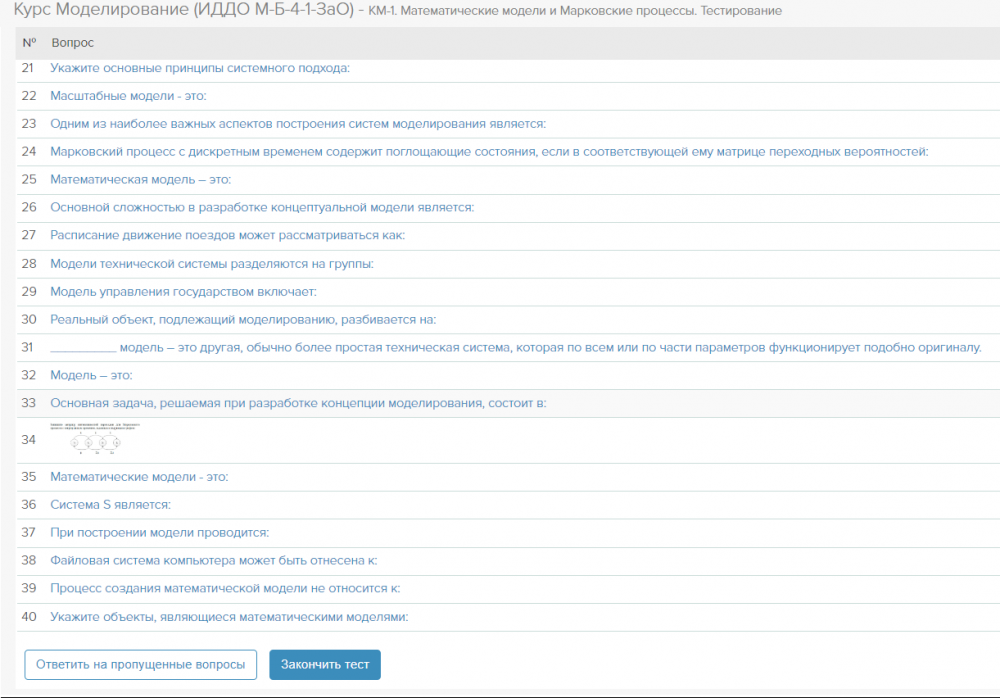Image resolution: width=1000 pixels, height=698 pixels.
Task: Open question 38 about файловая система компьютера
Action: pyautogui.click(x=214, y=561)
